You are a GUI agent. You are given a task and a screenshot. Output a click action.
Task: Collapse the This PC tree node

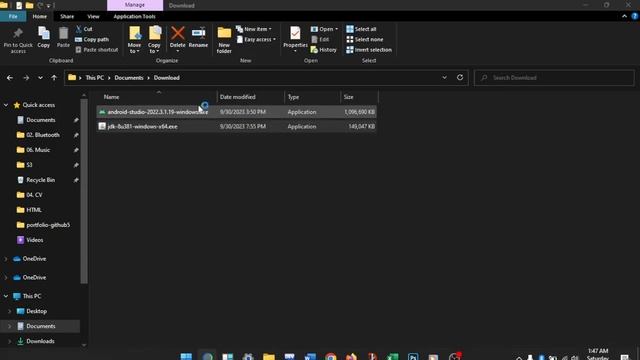tap(6, 296)
